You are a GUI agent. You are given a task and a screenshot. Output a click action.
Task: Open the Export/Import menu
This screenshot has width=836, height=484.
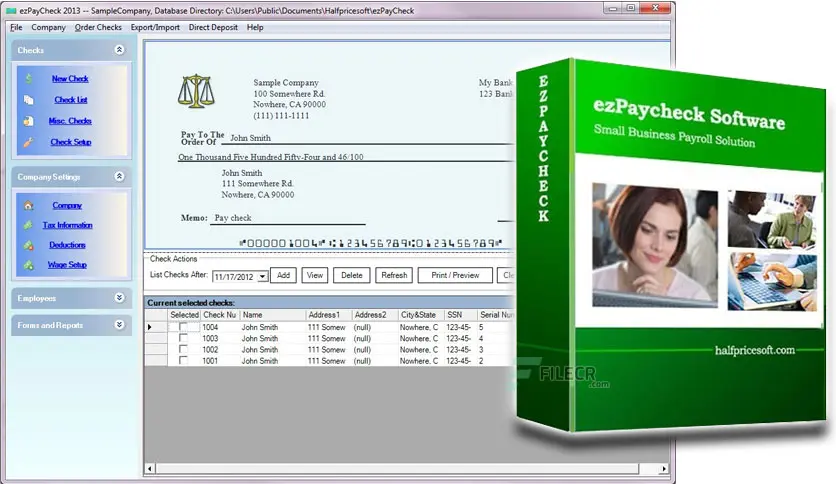point(155,27)
